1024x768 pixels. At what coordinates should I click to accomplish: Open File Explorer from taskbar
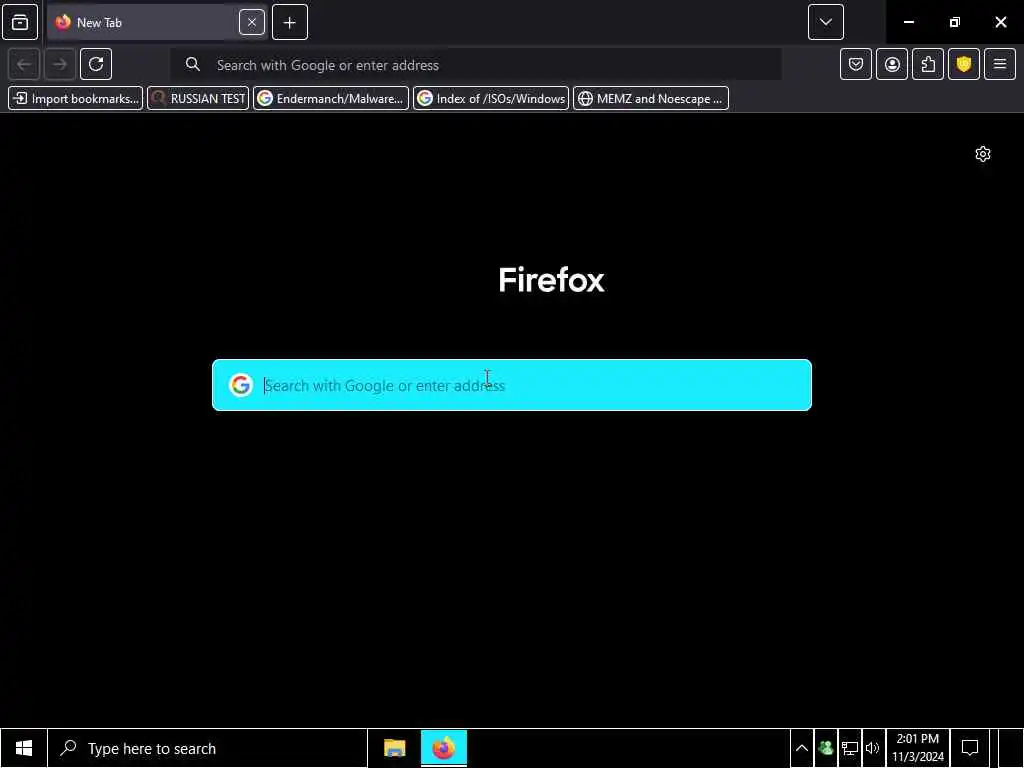click(394, 748)
